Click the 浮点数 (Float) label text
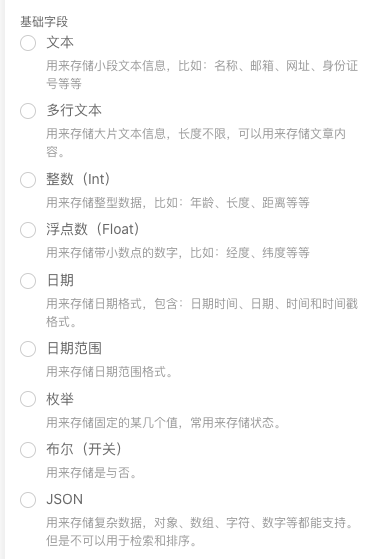 tap(93, 229)
